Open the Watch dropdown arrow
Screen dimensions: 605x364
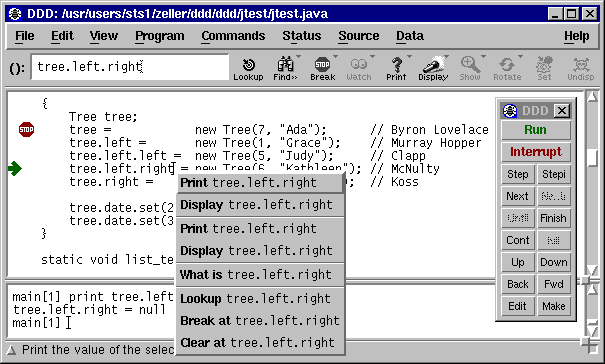(372, 57)
